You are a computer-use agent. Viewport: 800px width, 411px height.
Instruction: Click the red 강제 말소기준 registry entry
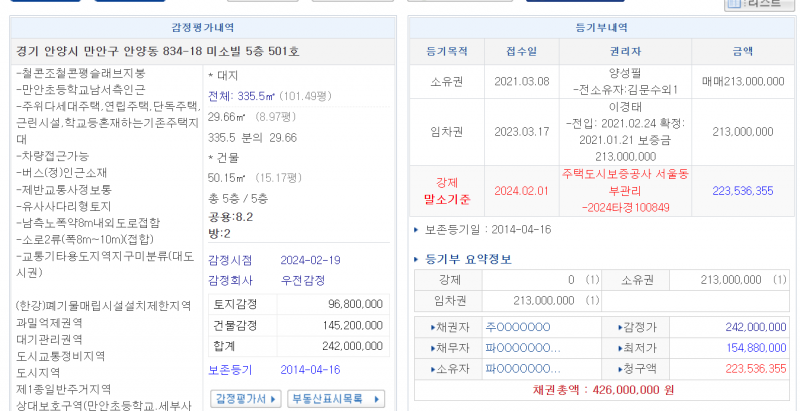tap(447, 188)
